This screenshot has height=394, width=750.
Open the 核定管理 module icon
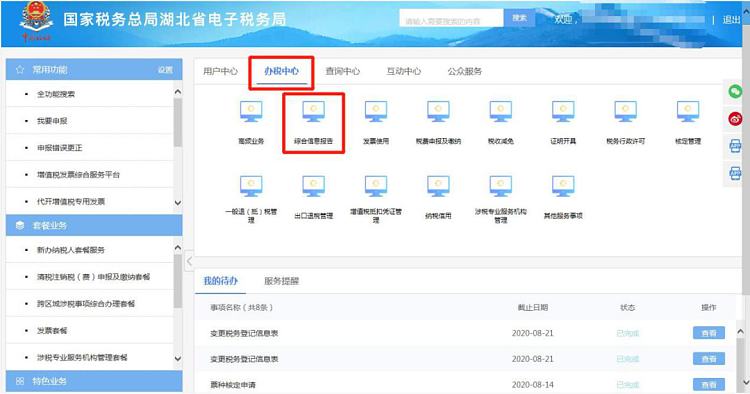(x=688, y=112)
